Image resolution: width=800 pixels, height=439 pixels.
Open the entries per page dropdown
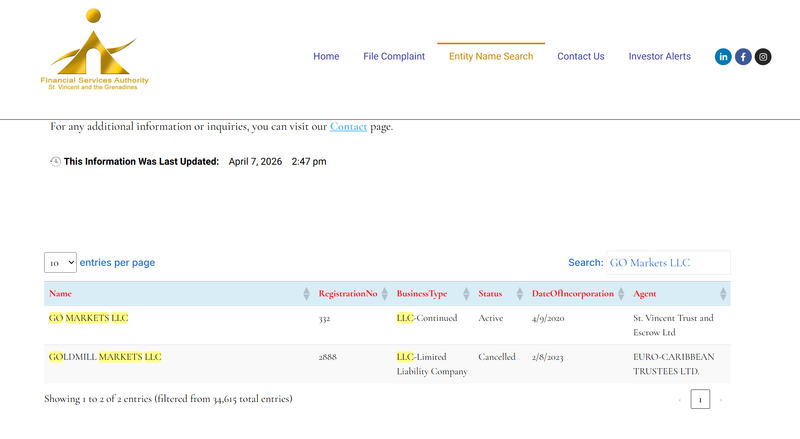tap(60, 262)
